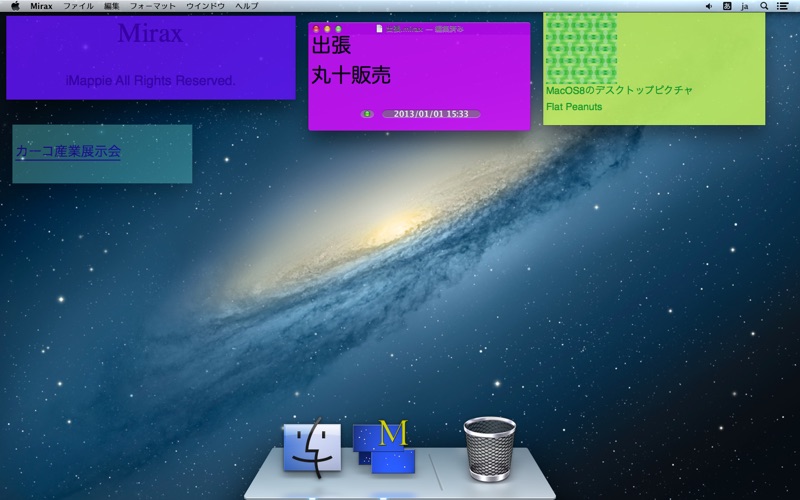Open the Trash in the Dock
800x500 pixels.
point(490,449)
